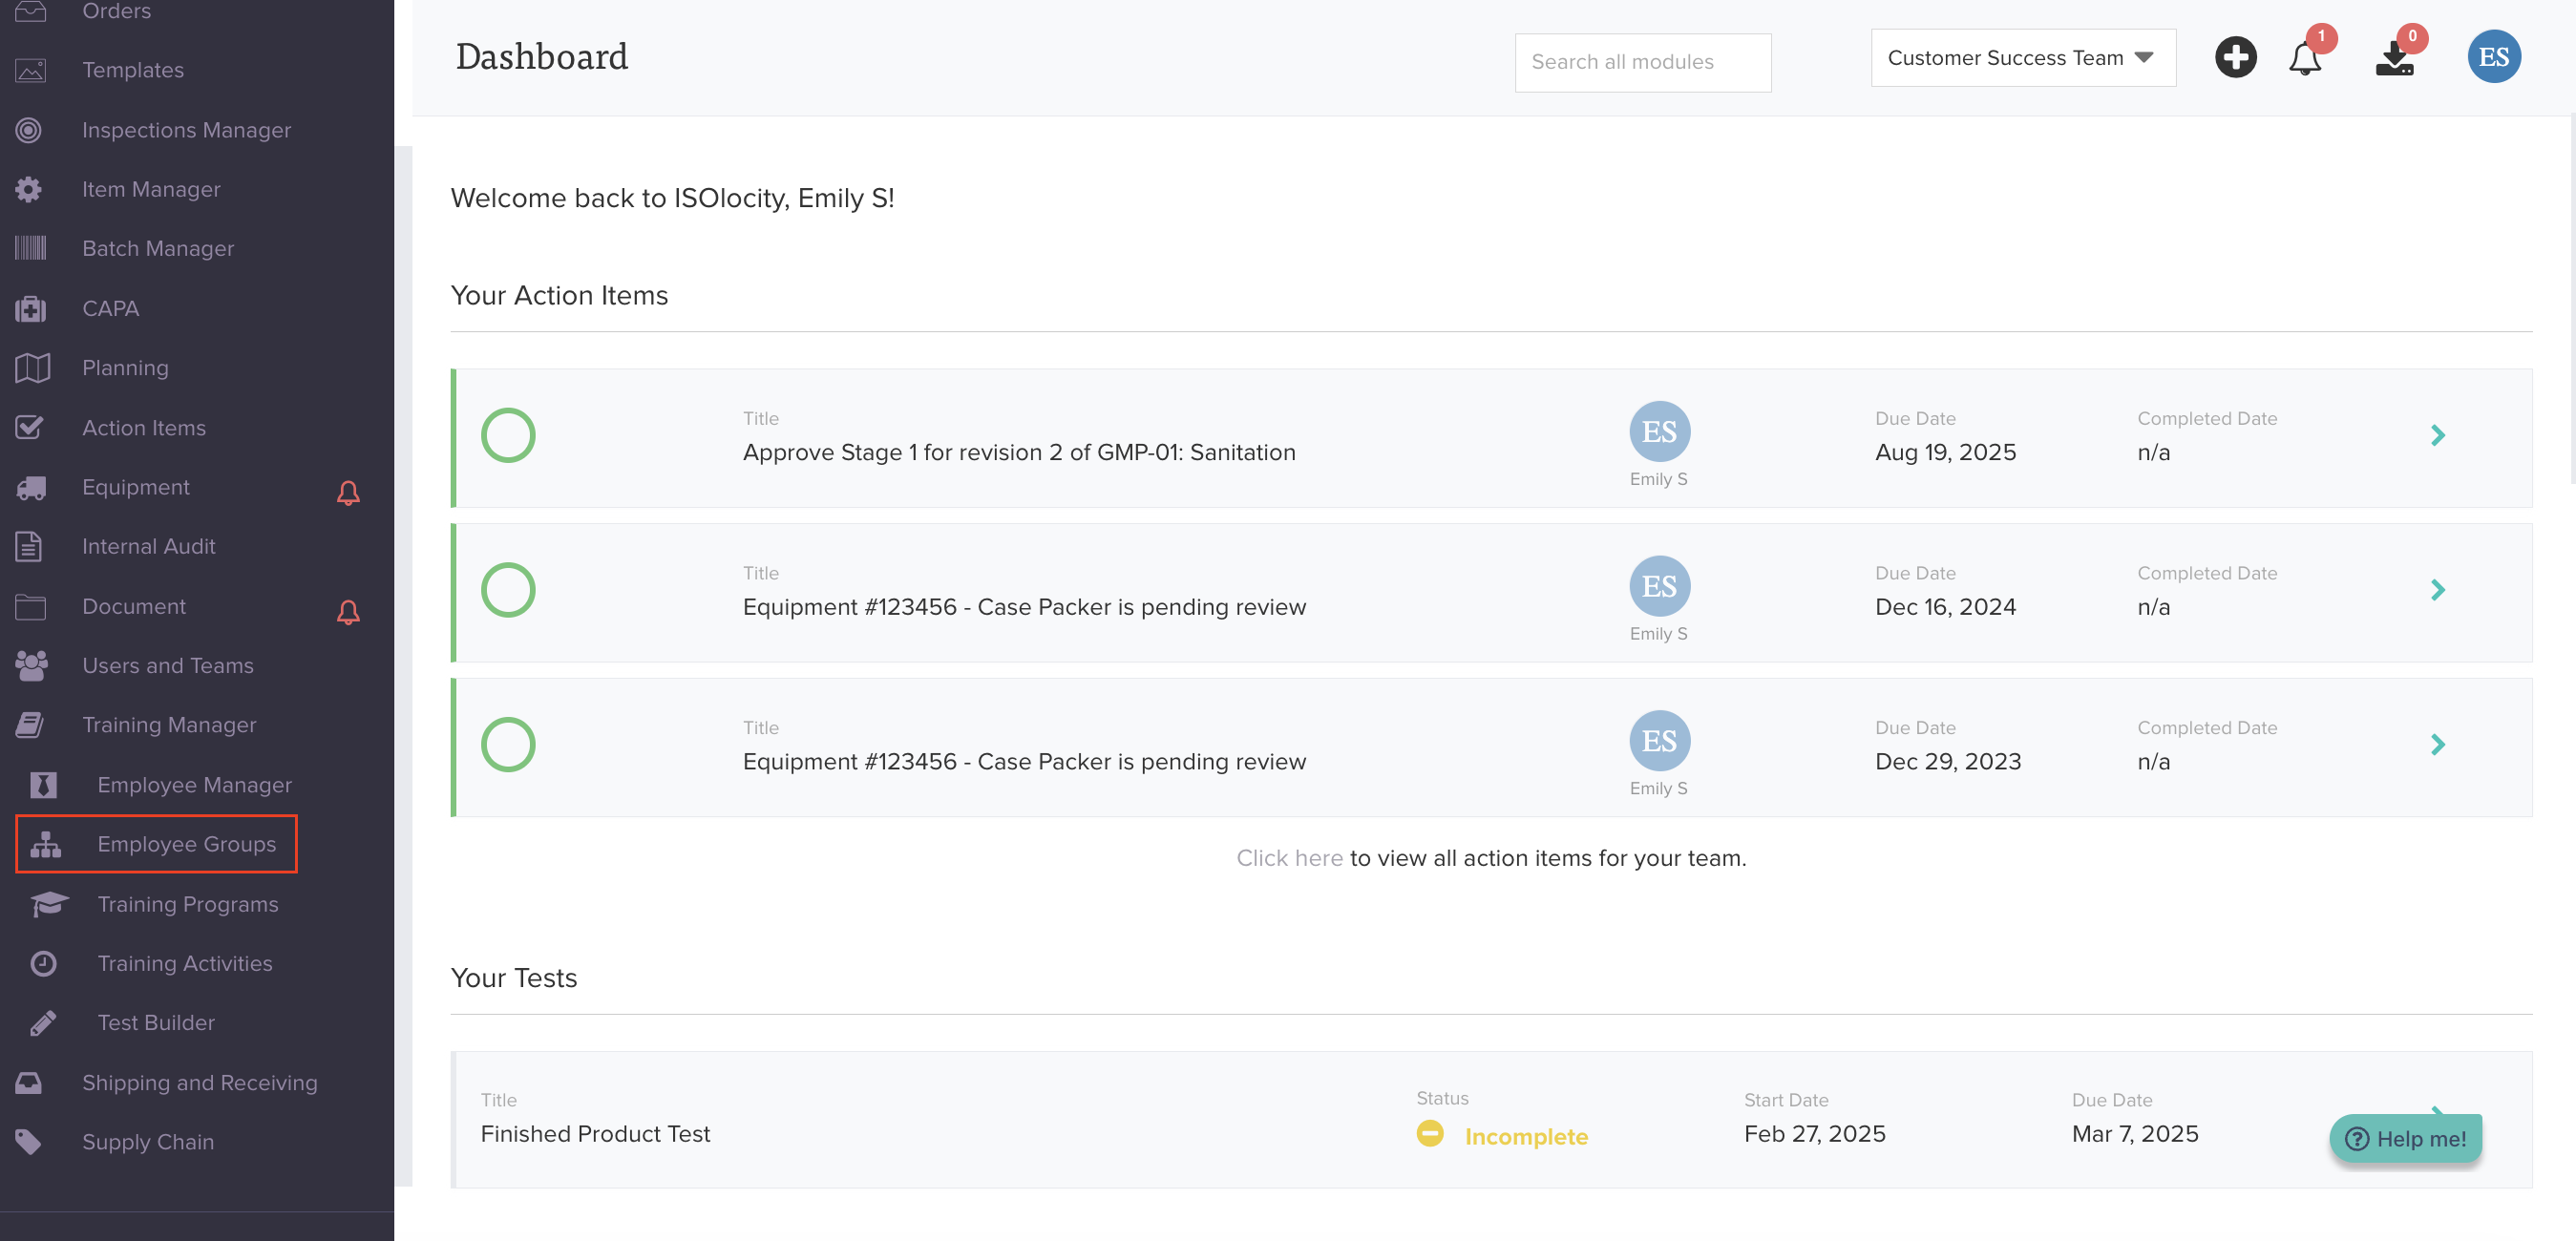The image size is (2576, 1241).
Task: Click the Document alert bell in sidebar
Action: click(348, 612)
